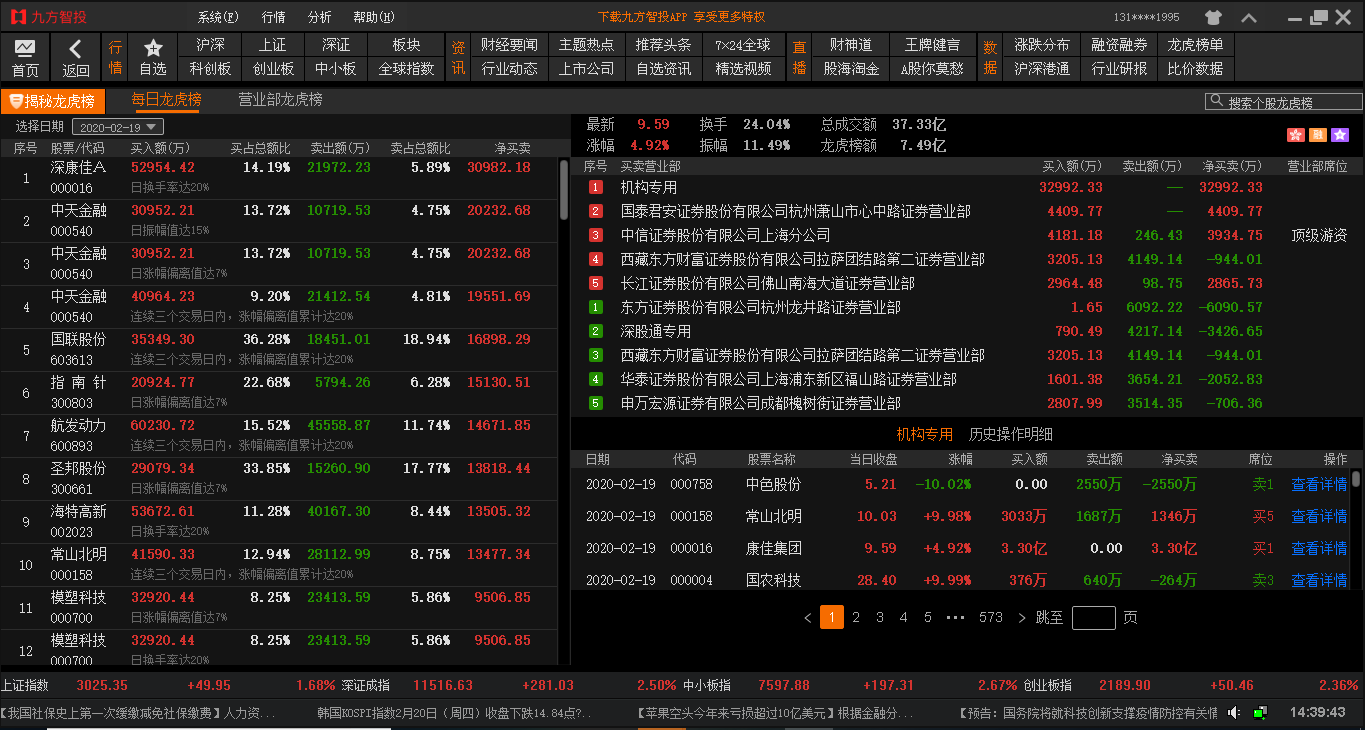Collapse the toolbar with the up chevron
The image size is (1365, 730).
coord(1249,17)
